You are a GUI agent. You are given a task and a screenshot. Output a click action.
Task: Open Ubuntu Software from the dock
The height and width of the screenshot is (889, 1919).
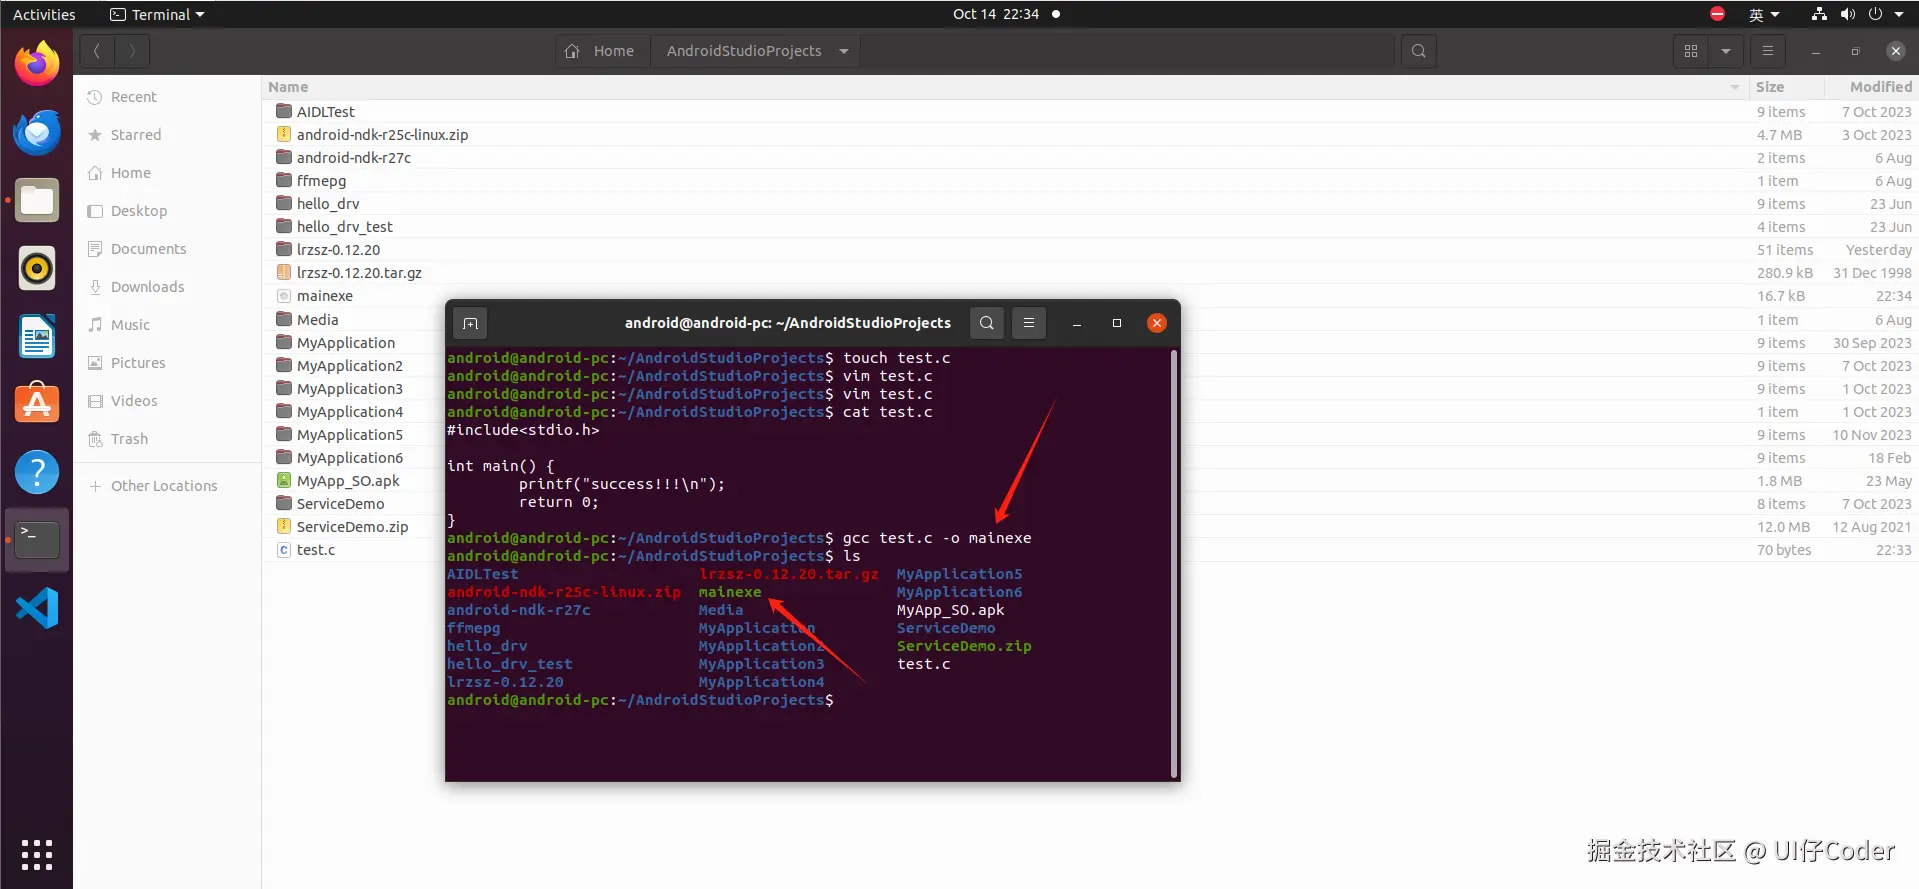[37, 404]
